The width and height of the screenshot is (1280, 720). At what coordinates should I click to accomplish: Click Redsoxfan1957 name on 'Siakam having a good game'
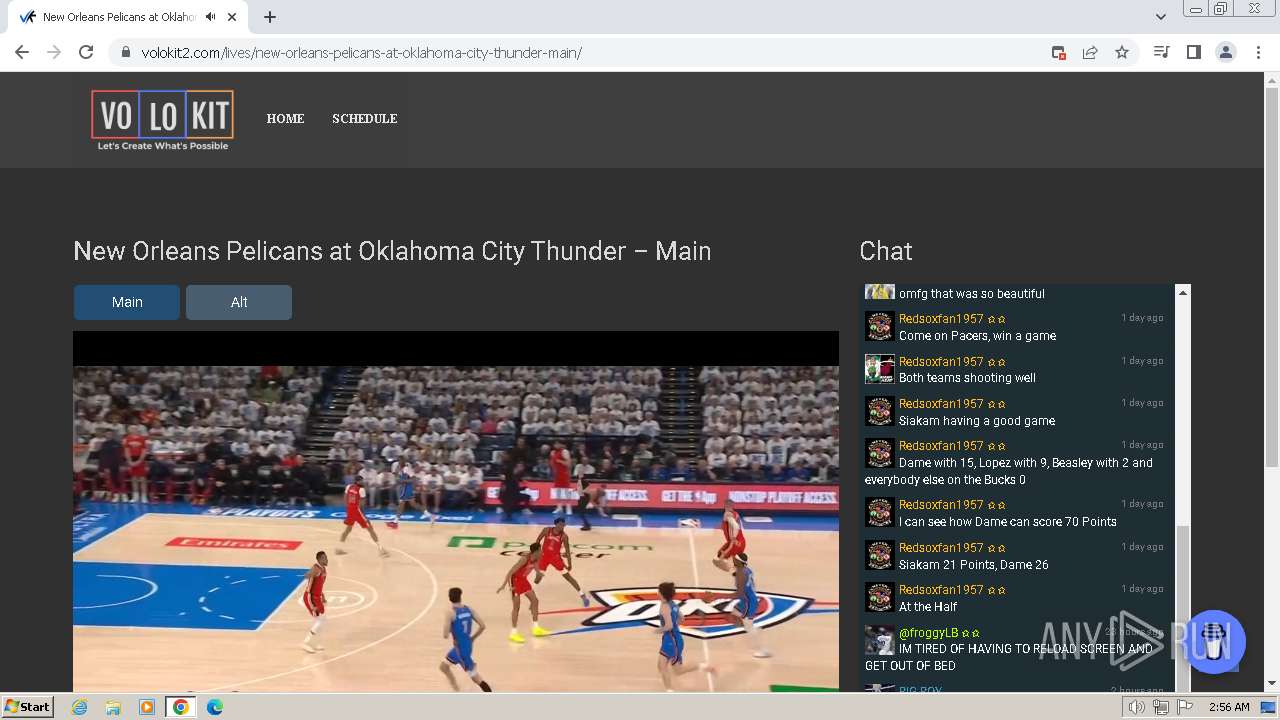coord(941,403)
